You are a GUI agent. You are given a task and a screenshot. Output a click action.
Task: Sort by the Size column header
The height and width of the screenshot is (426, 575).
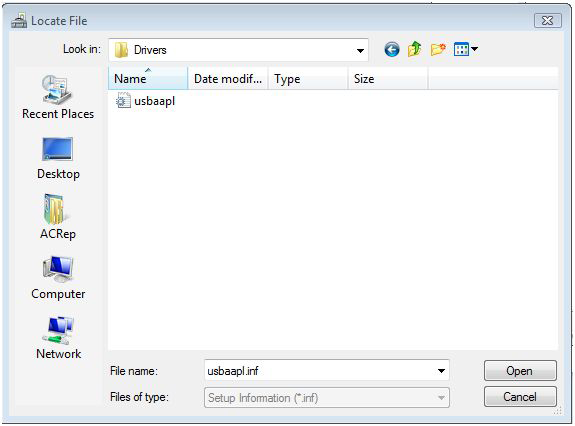pos(388,78)
